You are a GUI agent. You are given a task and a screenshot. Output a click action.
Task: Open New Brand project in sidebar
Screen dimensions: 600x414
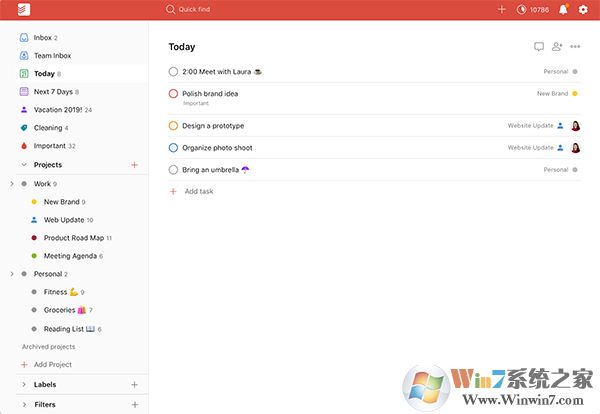[64, 202]
